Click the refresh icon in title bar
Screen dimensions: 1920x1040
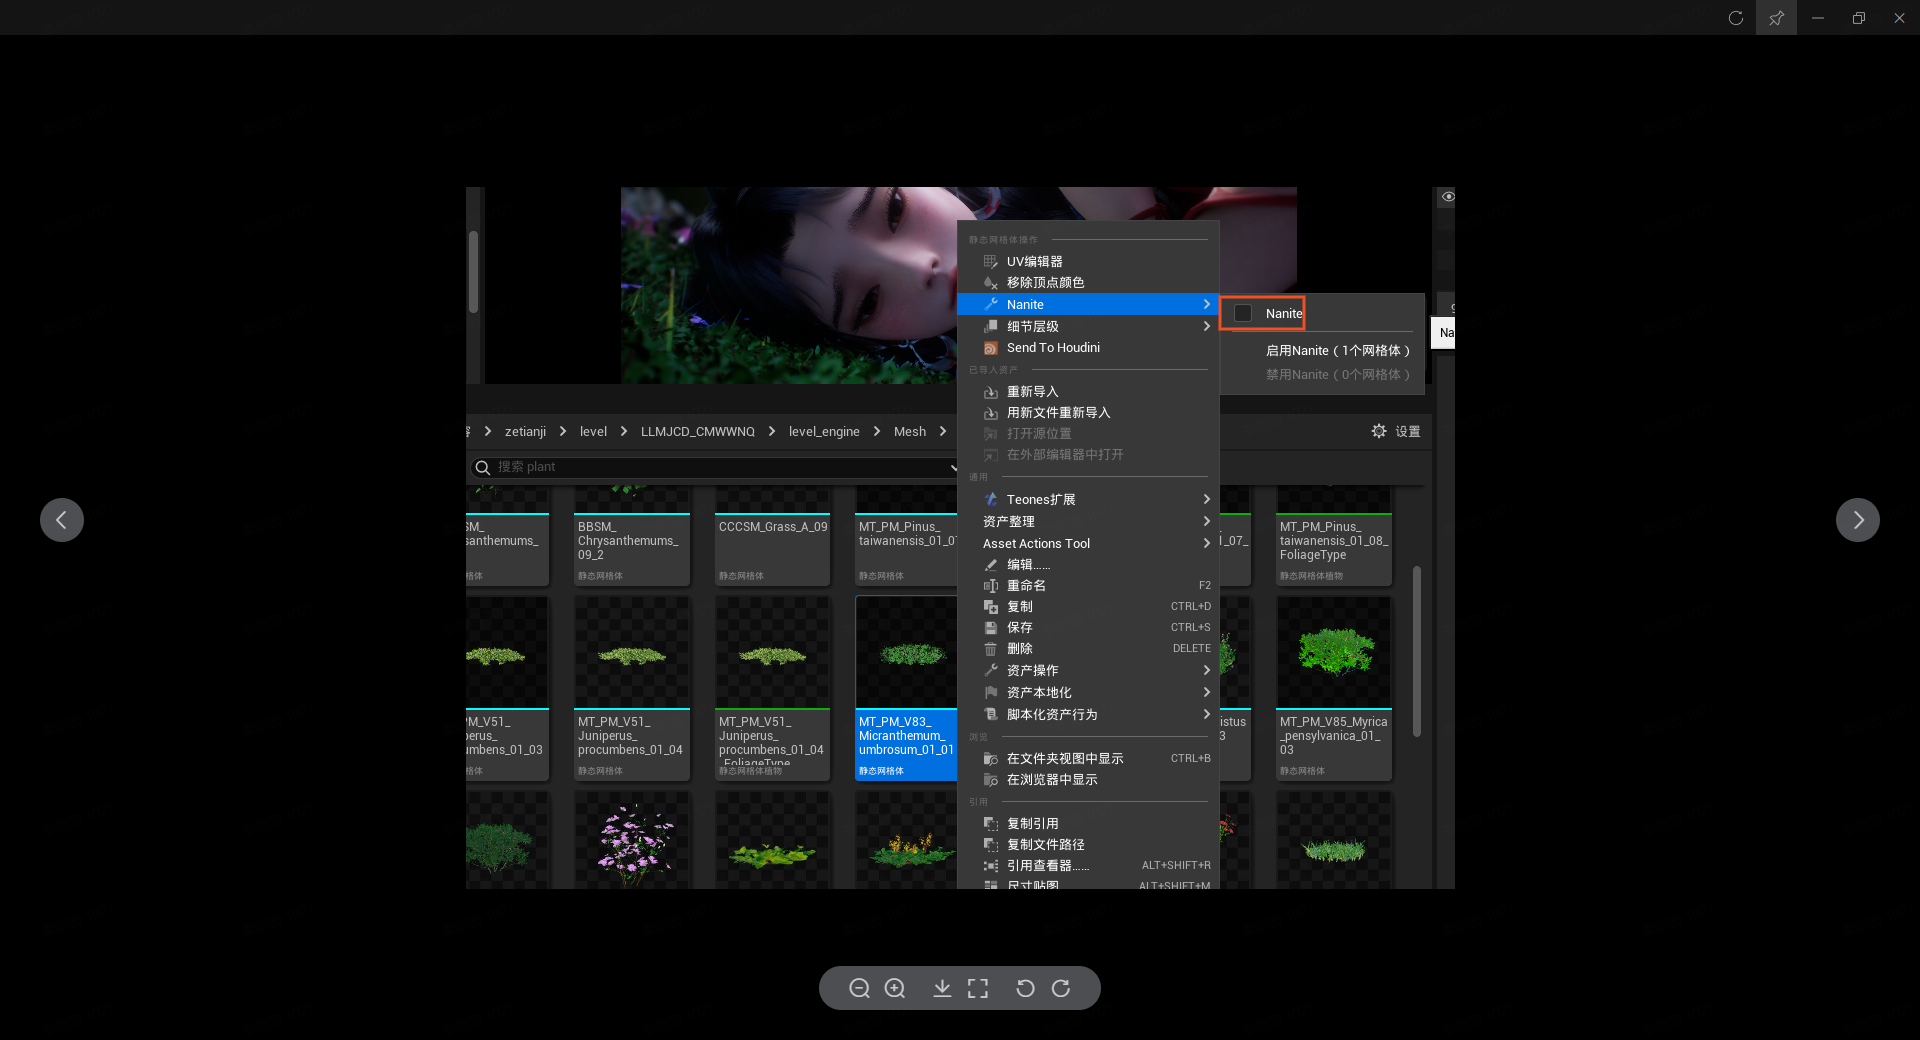point(1736,18)
